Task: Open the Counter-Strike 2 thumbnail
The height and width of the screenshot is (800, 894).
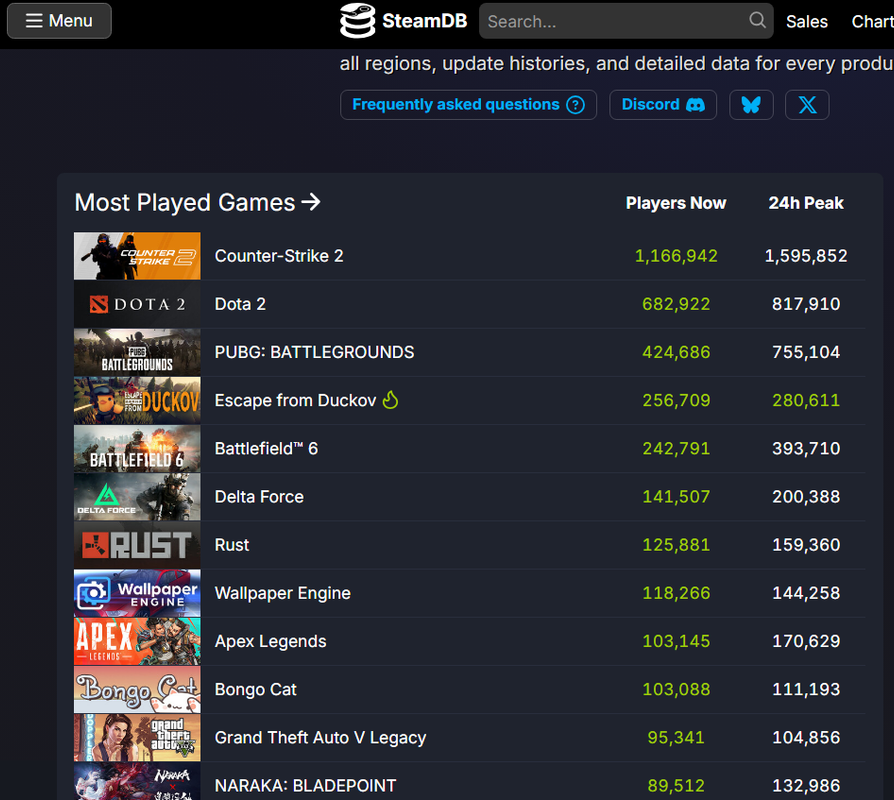Action: pos(137,256)
